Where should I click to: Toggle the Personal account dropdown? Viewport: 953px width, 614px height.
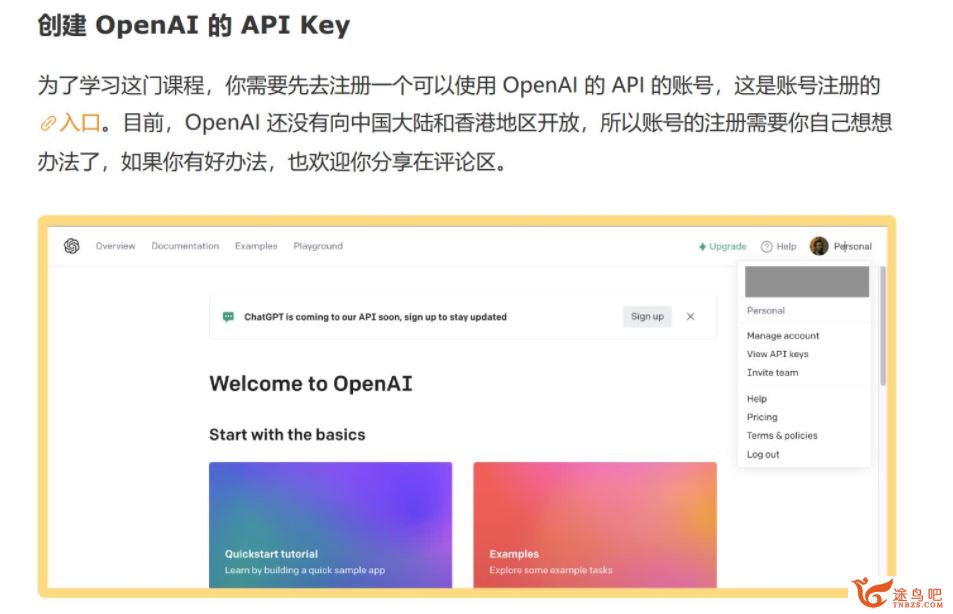pos(853,246)
